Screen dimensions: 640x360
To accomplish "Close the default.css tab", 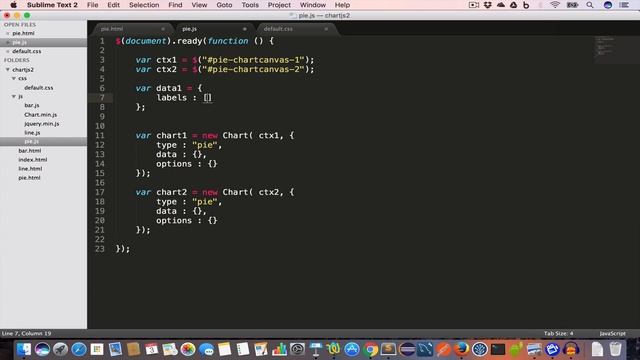I will click(326, 29).
